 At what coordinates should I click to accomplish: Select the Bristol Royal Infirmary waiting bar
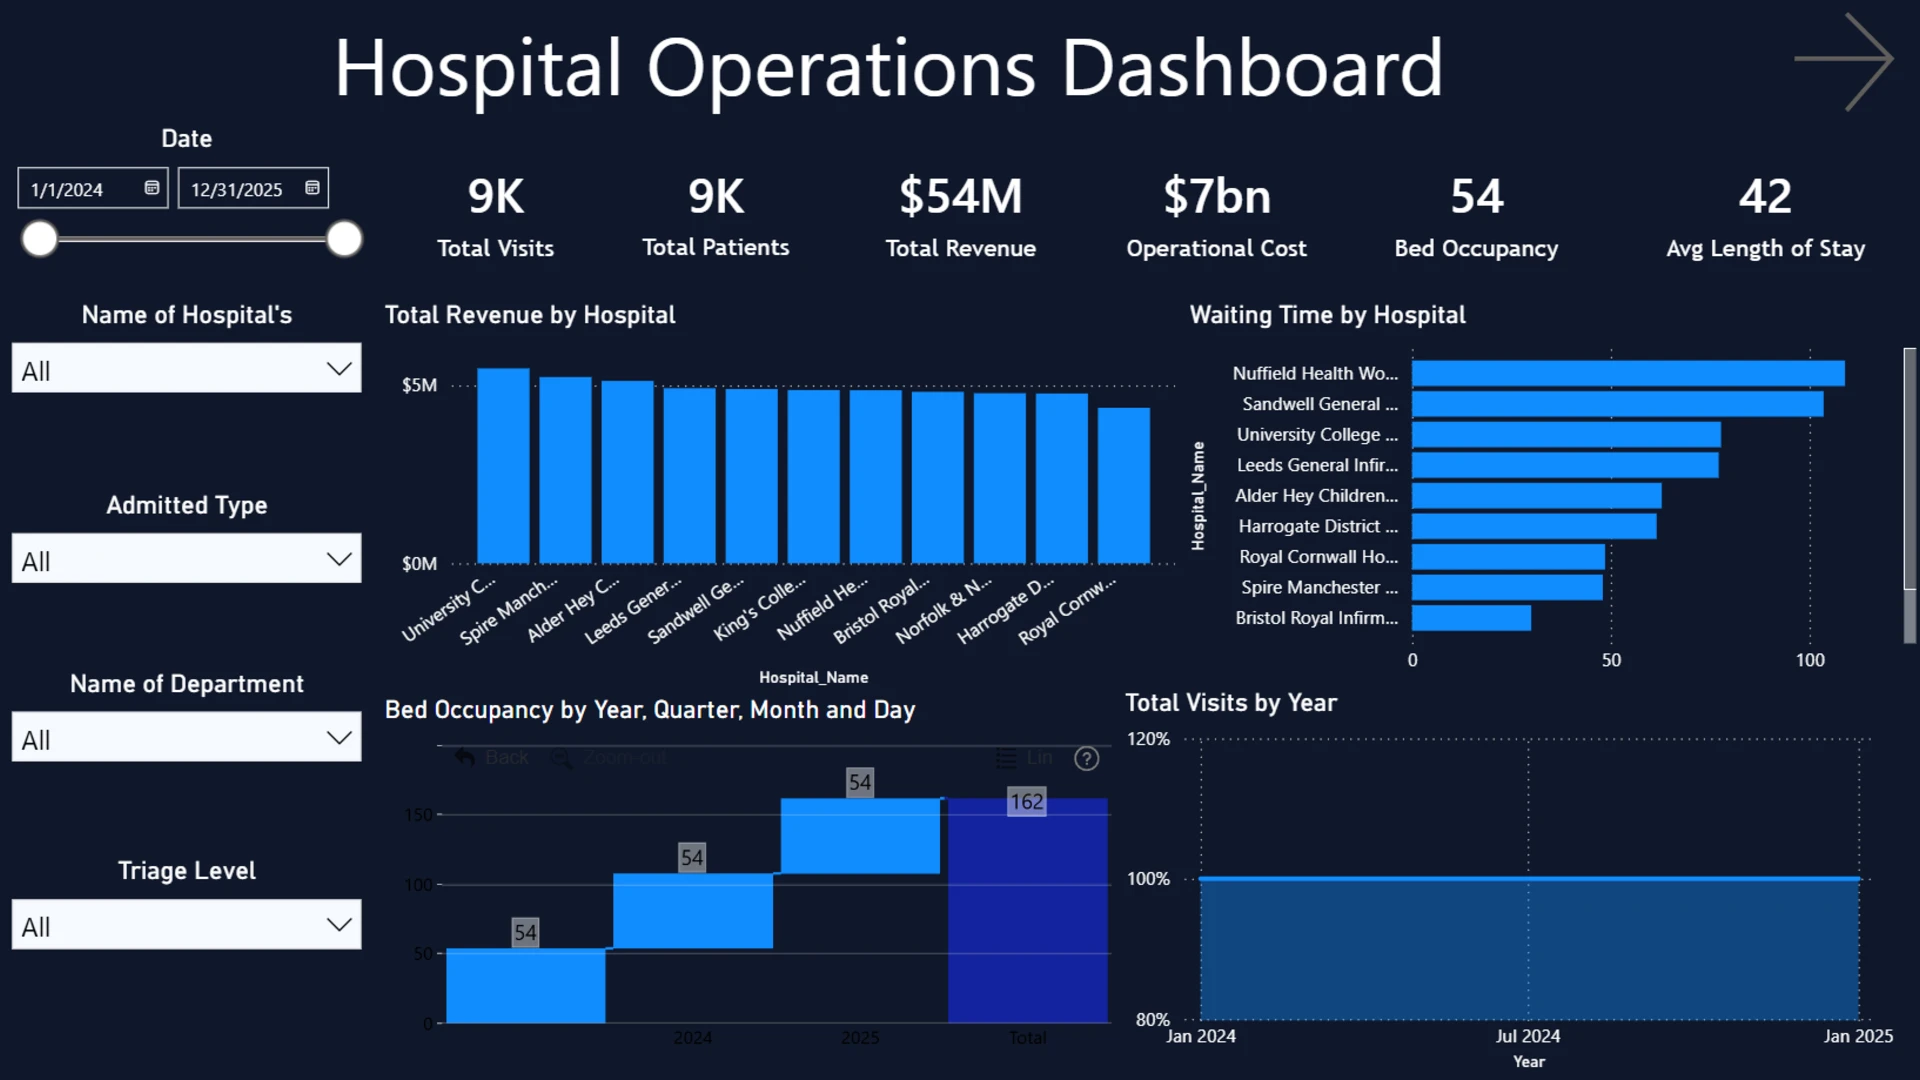[x=1471, y=618]
